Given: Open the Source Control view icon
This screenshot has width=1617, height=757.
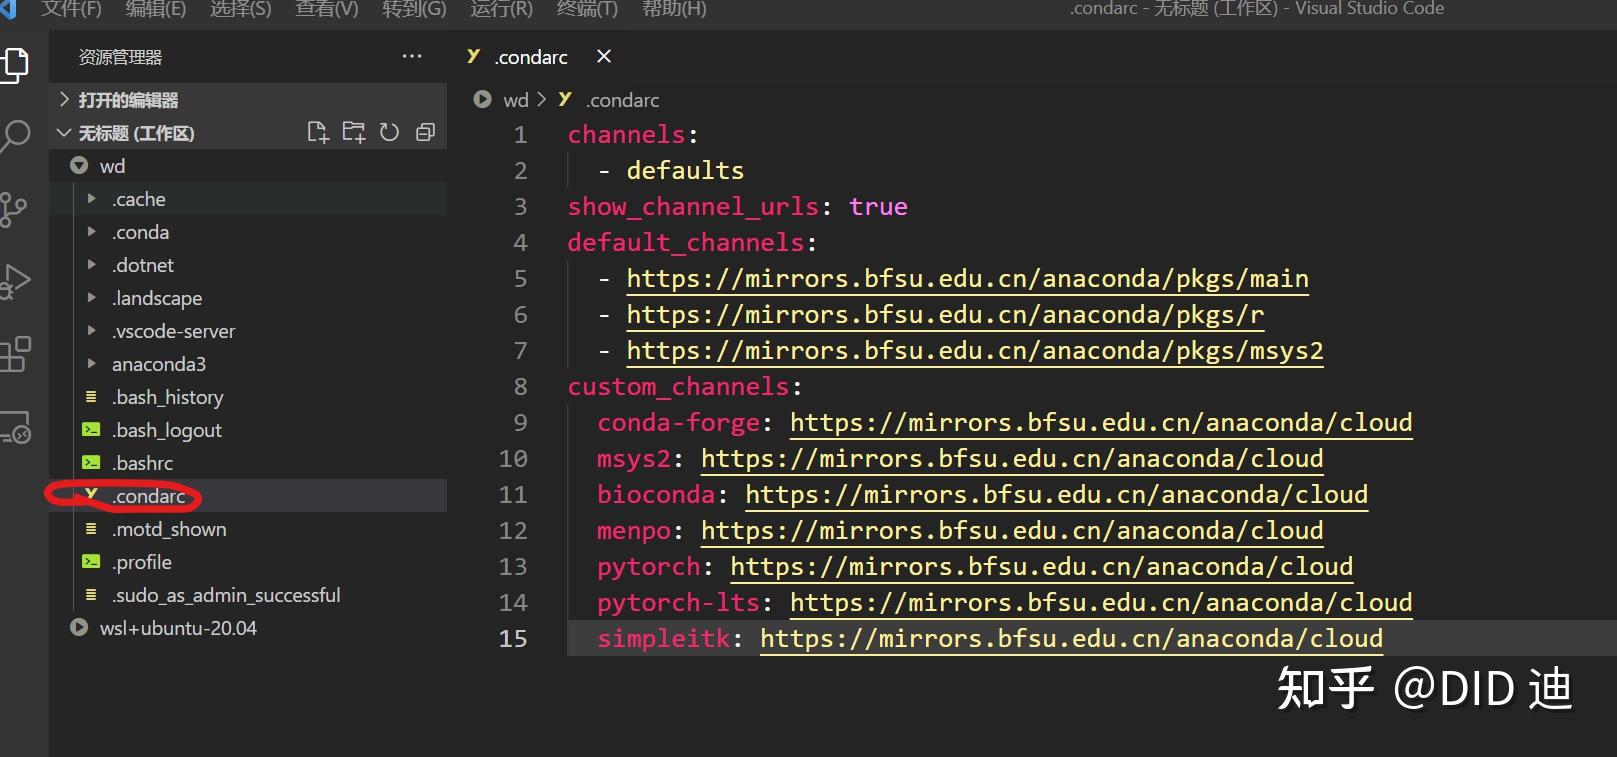Looking at the screenshot, I should (x=14, y=209).
